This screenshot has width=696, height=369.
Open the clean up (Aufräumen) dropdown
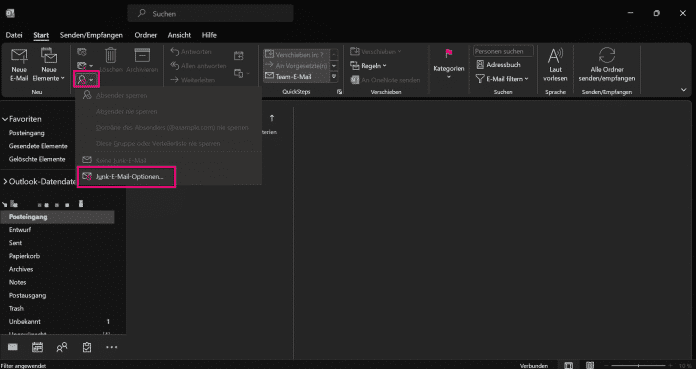click(x=85, y=66)
